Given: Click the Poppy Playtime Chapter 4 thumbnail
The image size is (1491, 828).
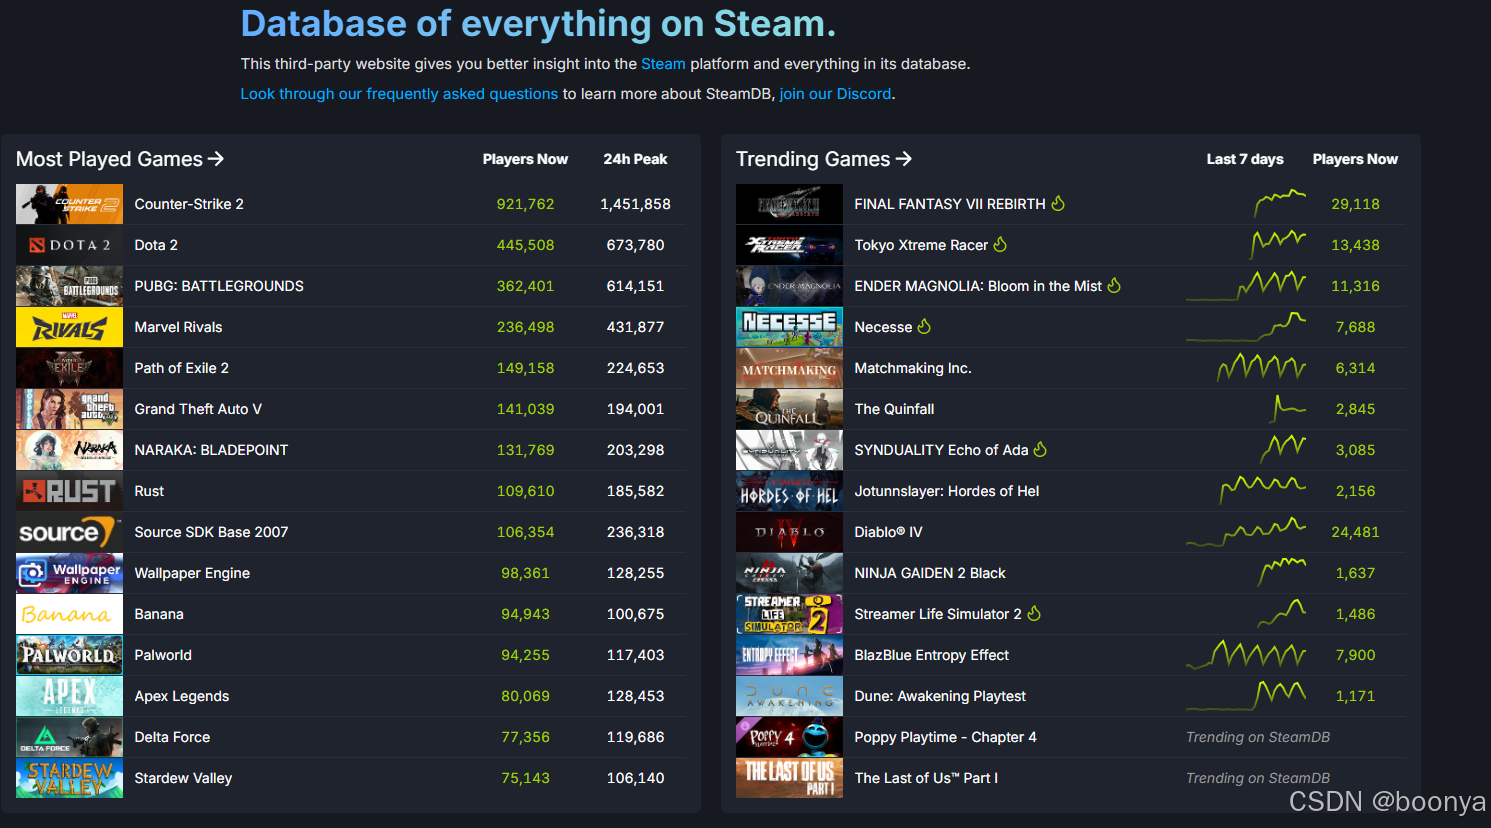Looking at the screenshot, I should (789, 737).
